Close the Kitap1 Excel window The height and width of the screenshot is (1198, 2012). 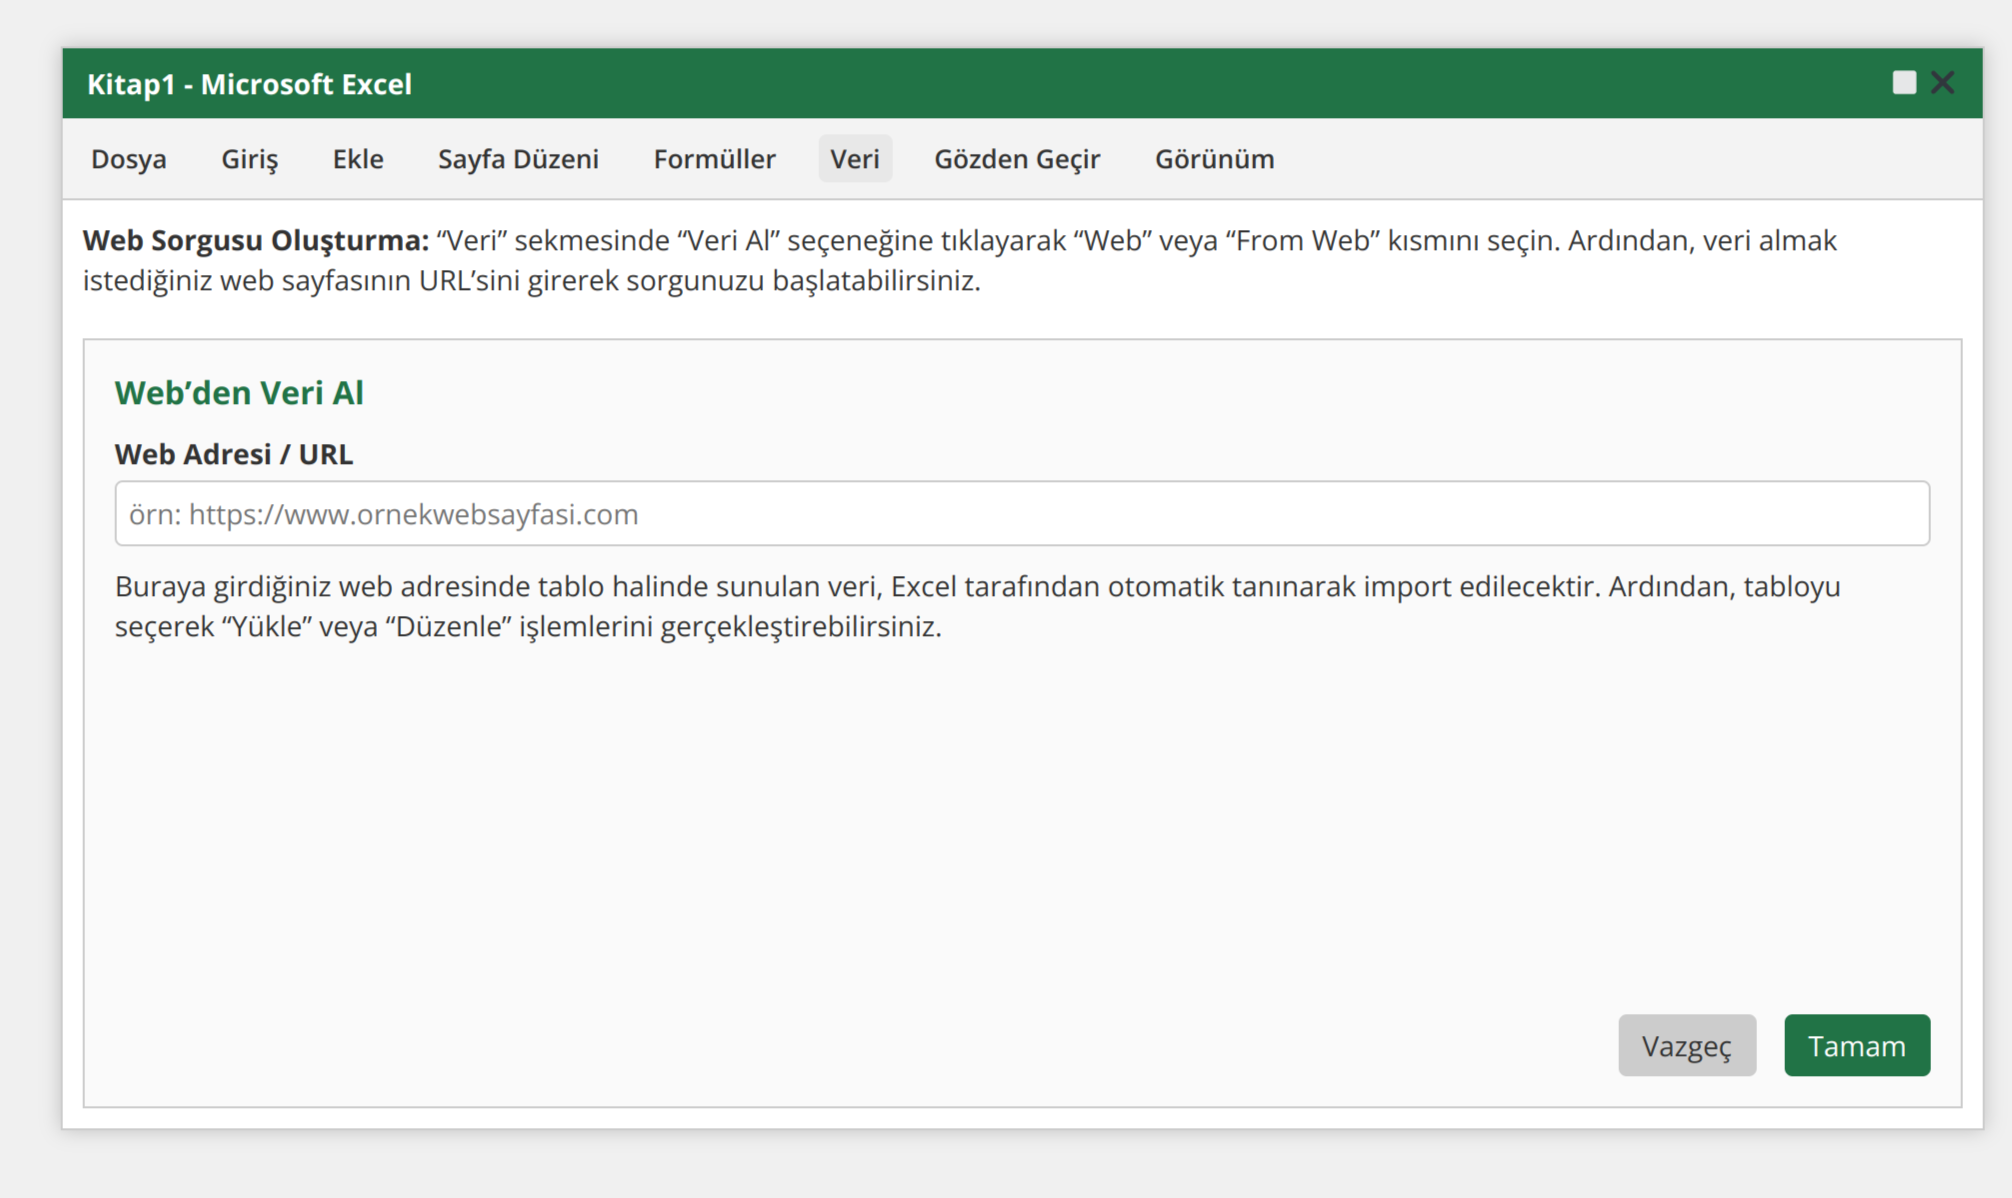[1941, 82]
